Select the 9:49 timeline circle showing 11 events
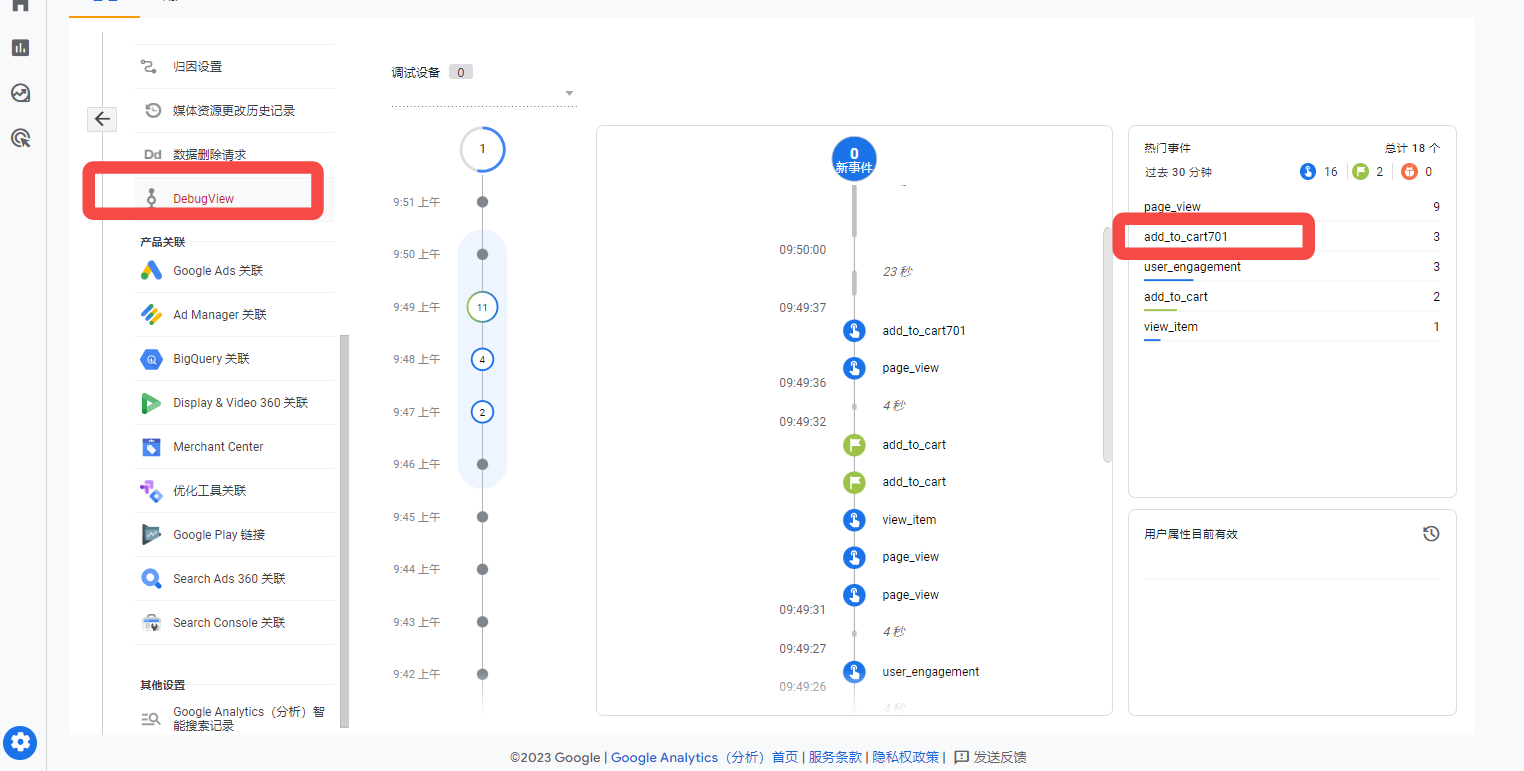The image size is (1524, 771). pyautogui.click(x=483, y=307)
